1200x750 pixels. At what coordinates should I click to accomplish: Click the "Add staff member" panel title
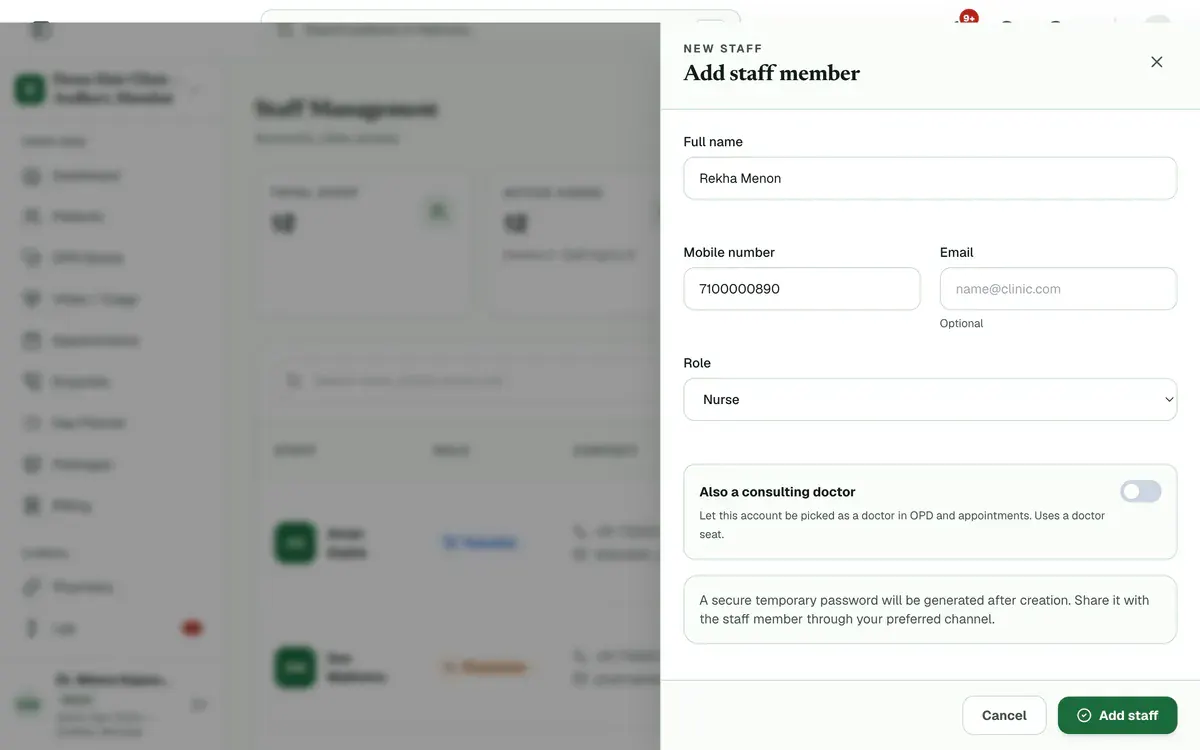click(771, 73)
